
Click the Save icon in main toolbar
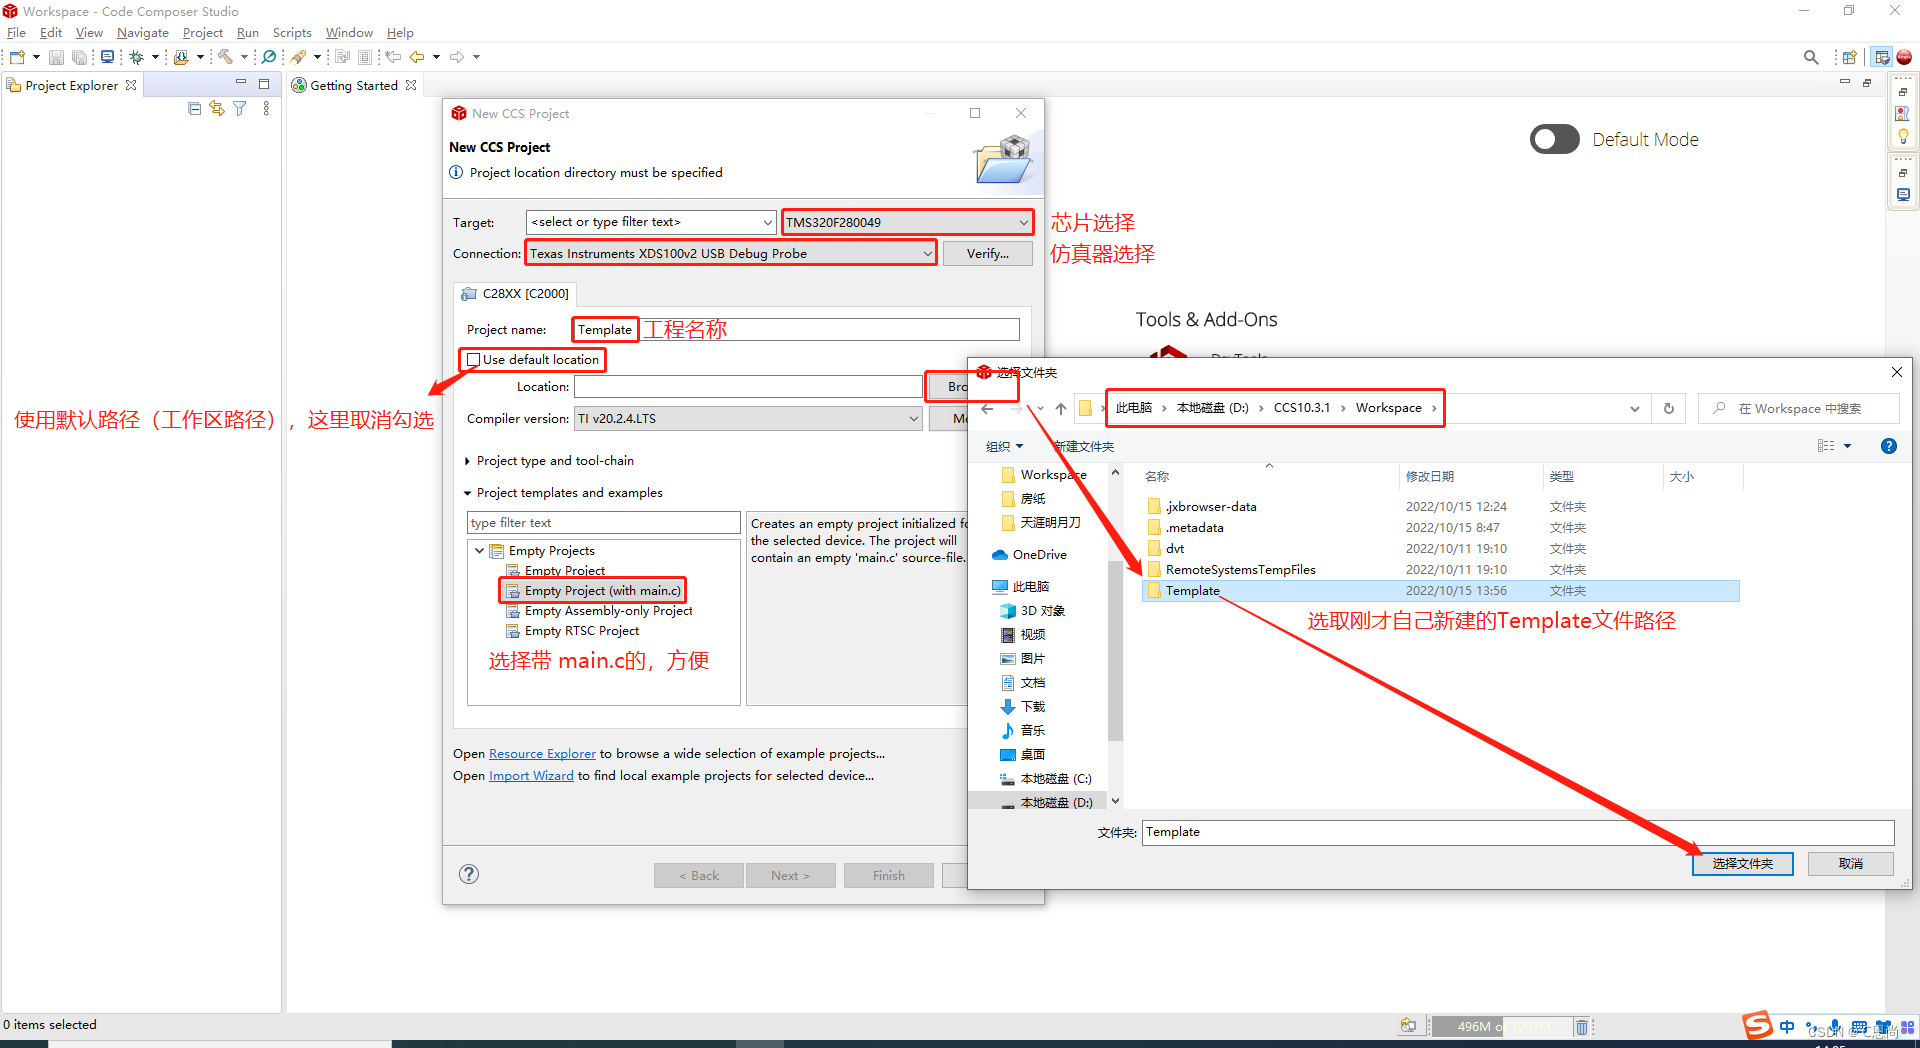[x=56, y=57]
